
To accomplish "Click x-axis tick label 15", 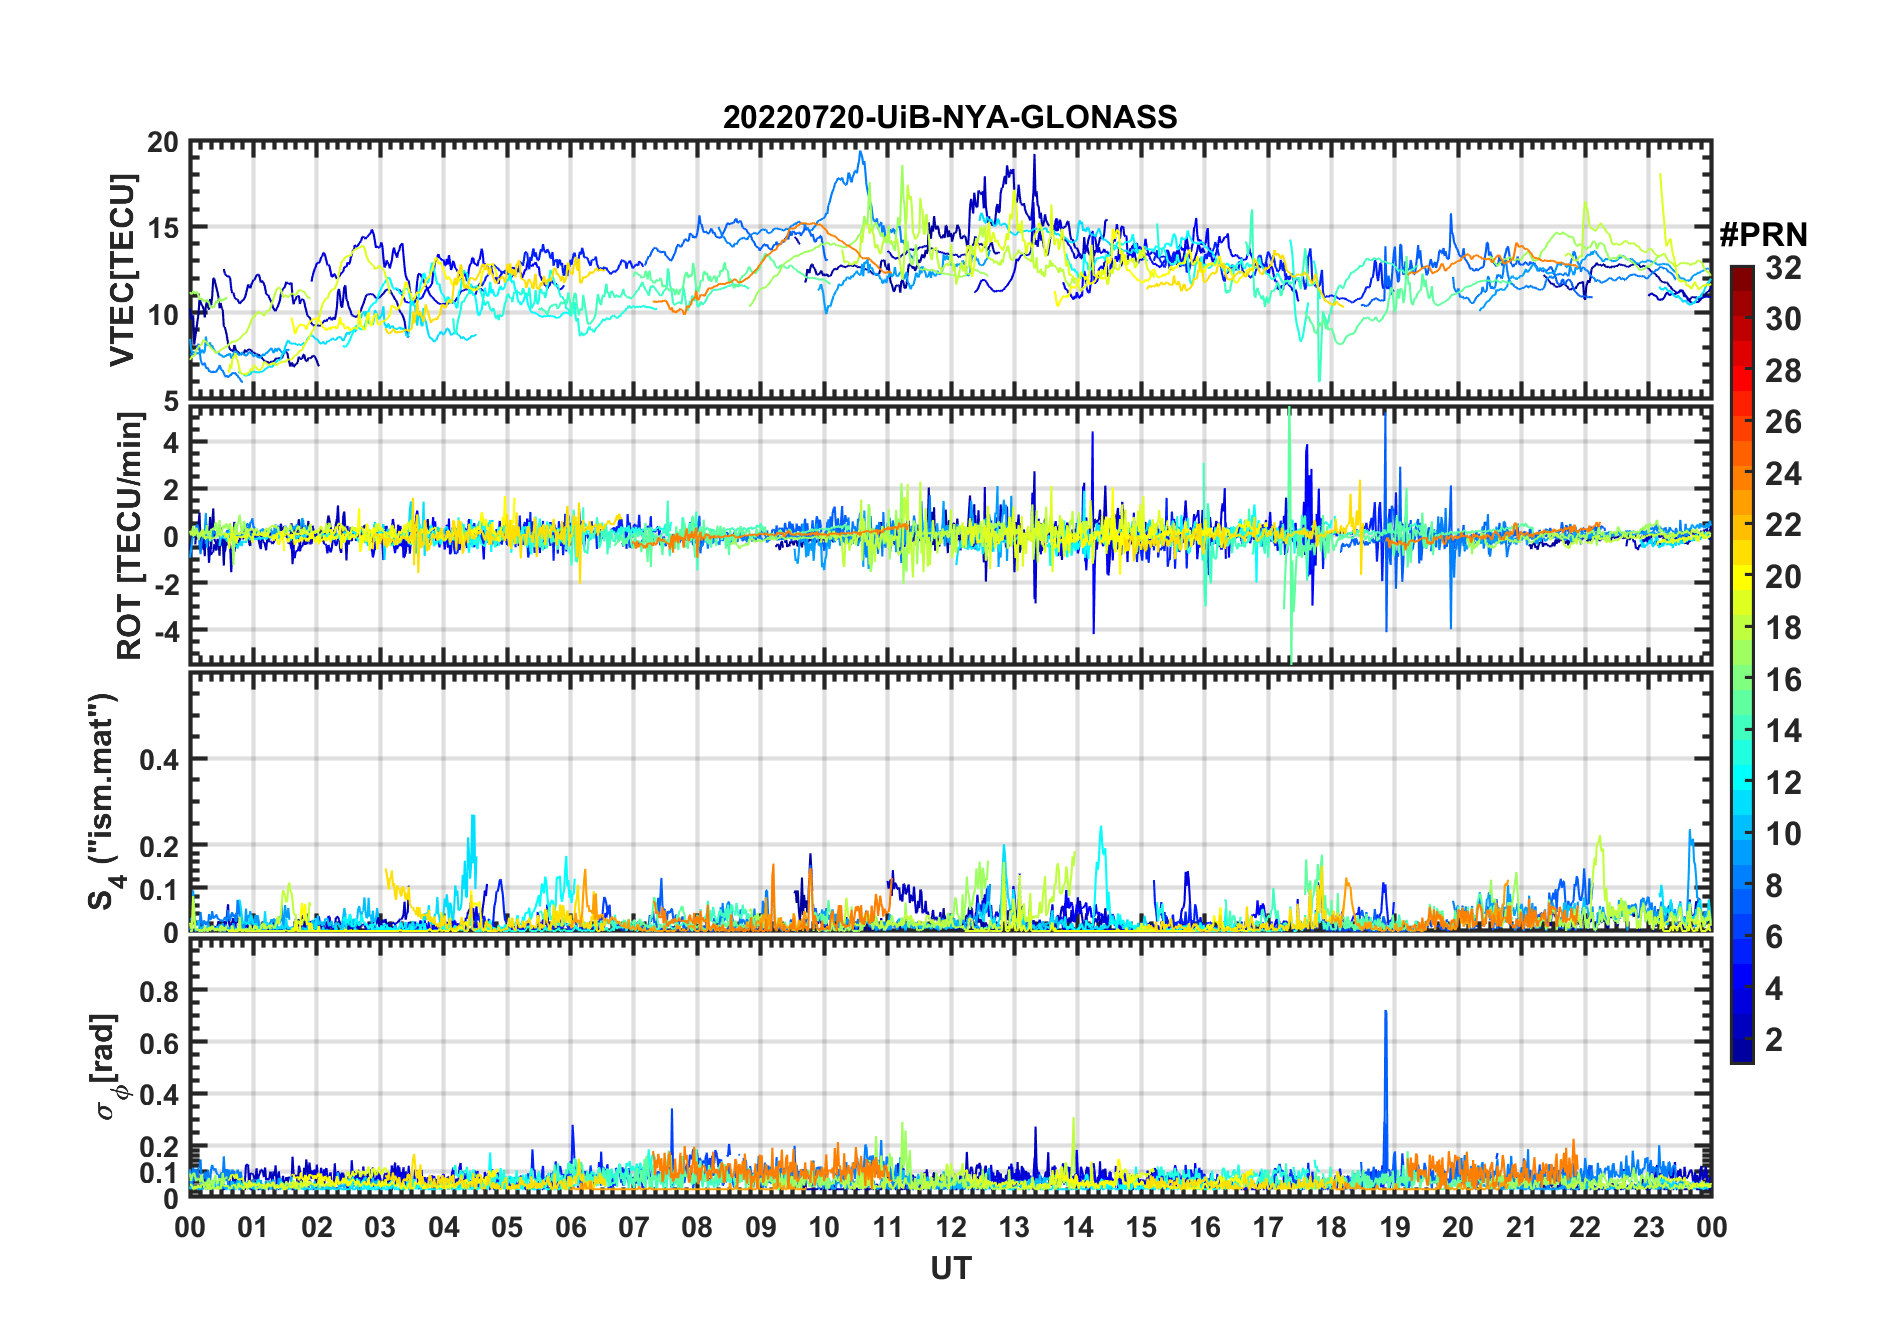I will click(x=1141, y=1227).
